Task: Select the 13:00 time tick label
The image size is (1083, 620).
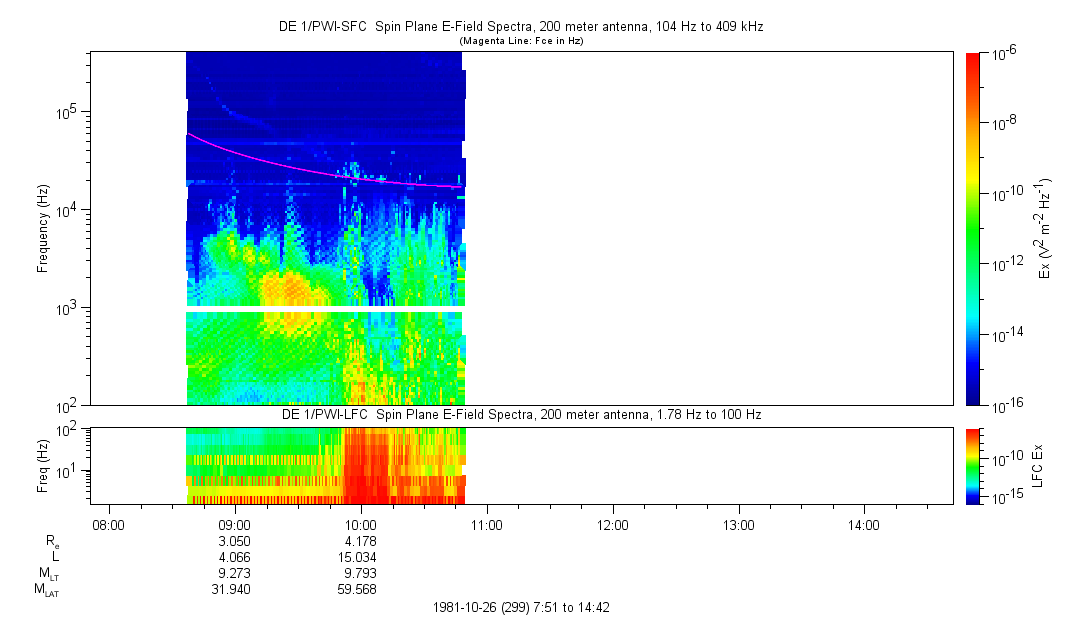Action: tap(738, 525)
